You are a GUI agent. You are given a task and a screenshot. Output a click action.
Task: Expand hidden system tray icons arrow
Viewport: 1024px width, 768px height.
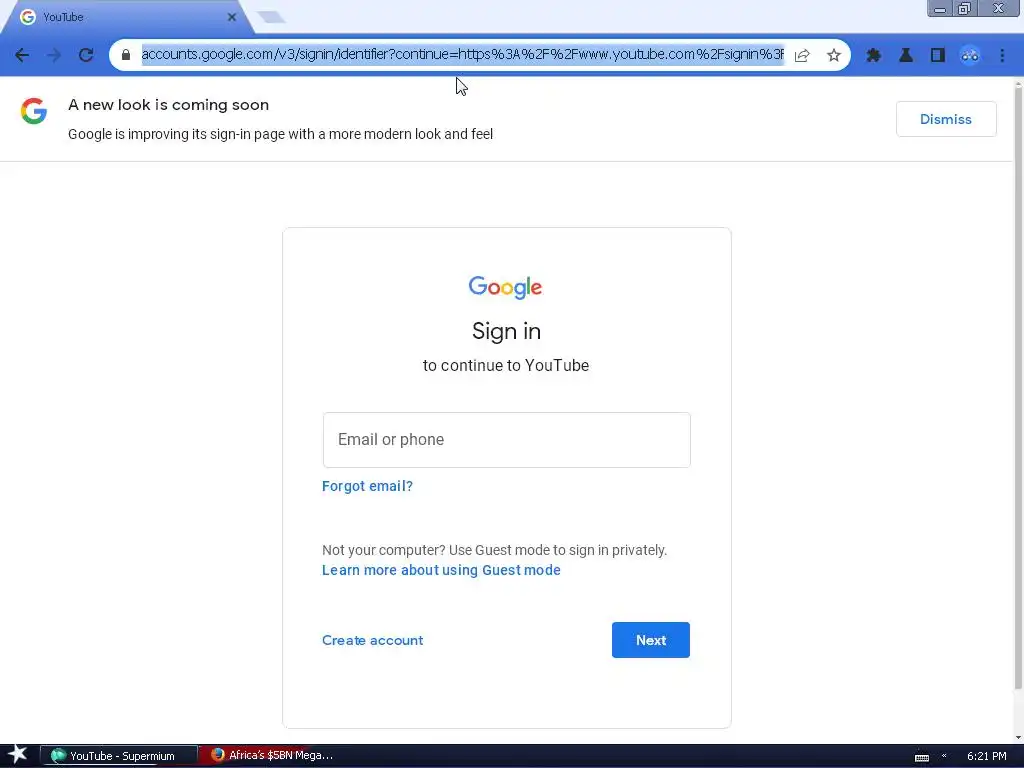[944, 756]
